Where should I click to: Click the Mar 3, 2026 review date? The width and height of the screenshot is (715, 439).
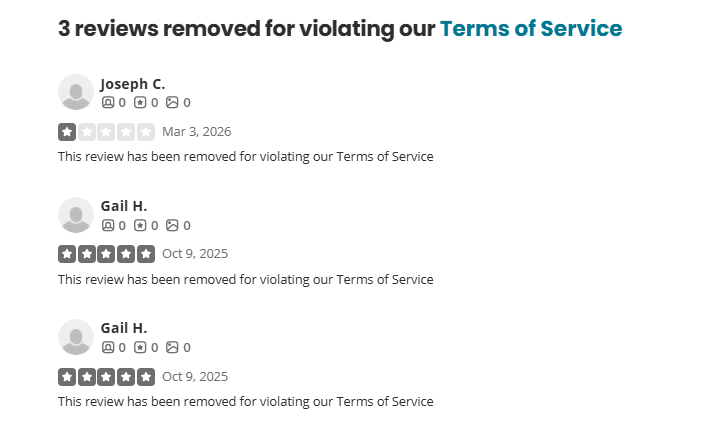(197, 132)
